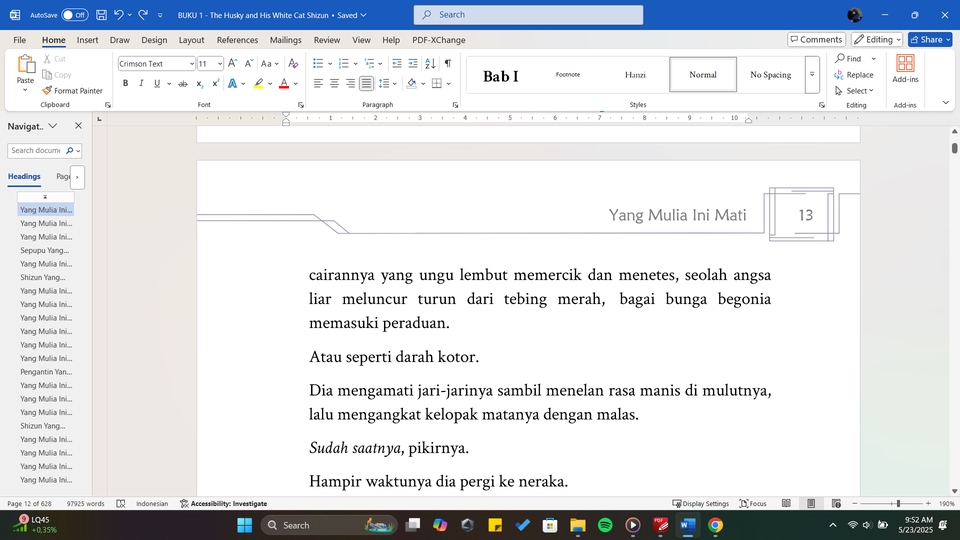Viewport: 960px width, 540px height.
Task: Apply the No Spacing style
Action: (x=770, y=75)
